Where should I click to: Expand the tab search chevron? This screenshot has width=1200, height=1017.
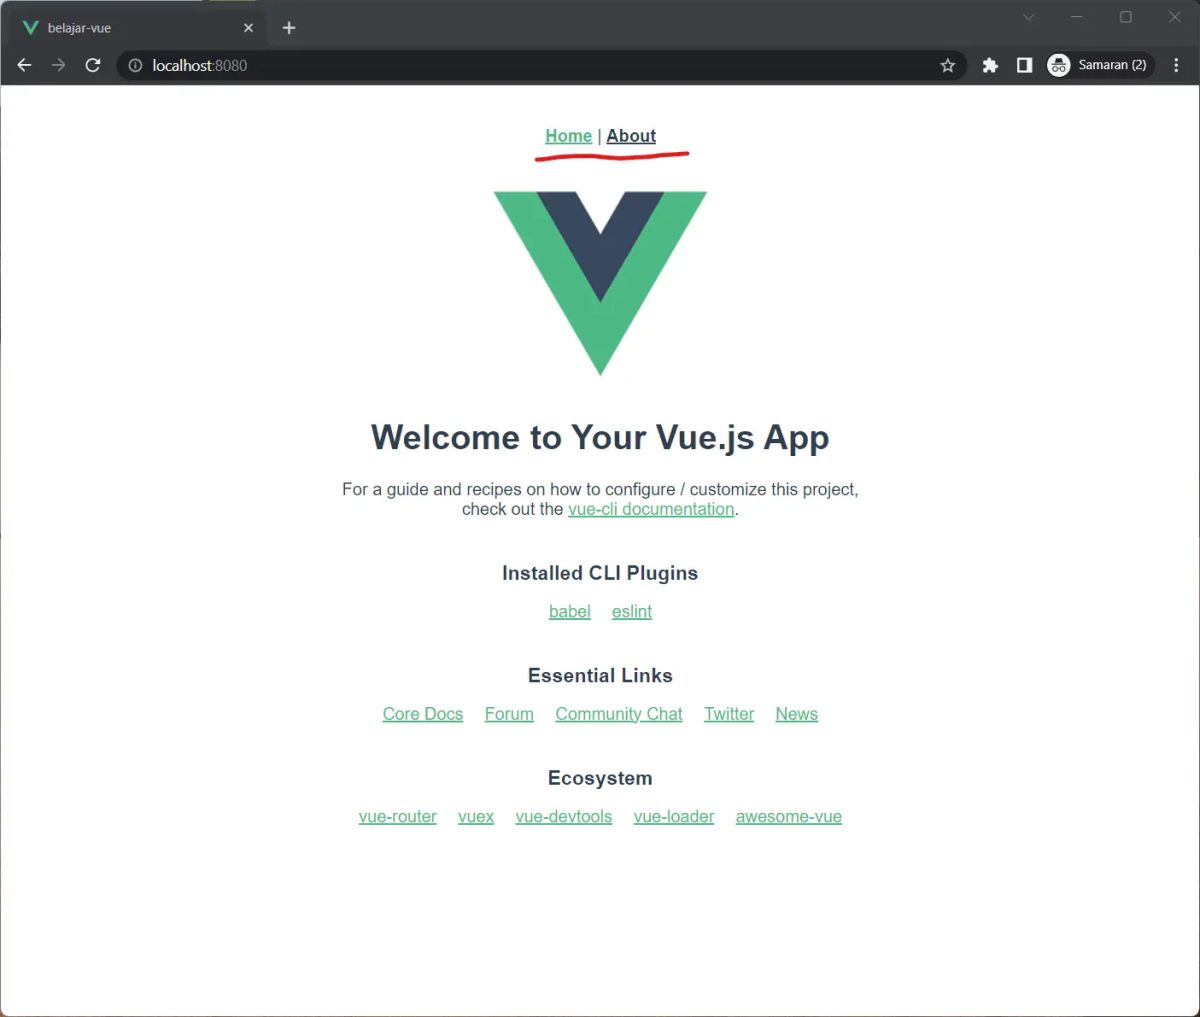pyautogui.click(x=1028, y=17)
